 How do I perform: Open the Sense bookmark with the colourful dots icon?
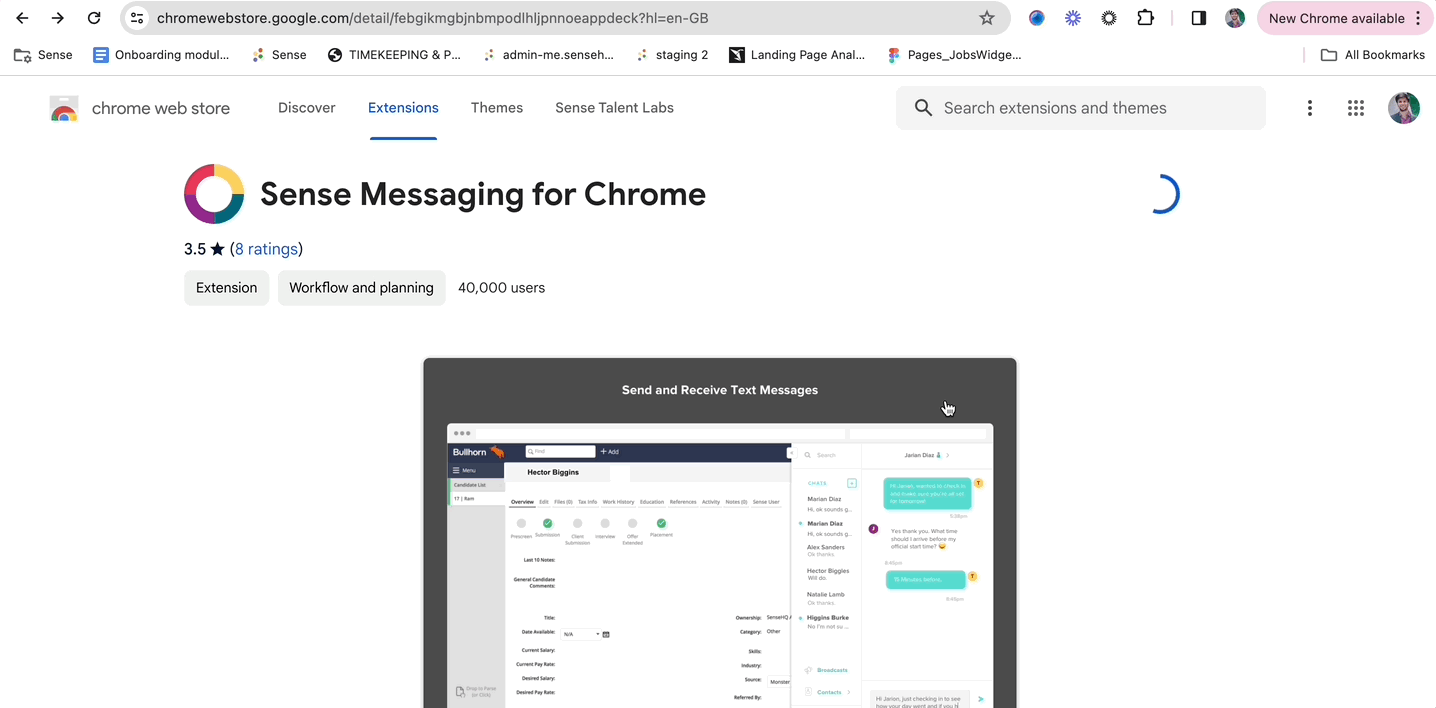click(x=279, y=55)
